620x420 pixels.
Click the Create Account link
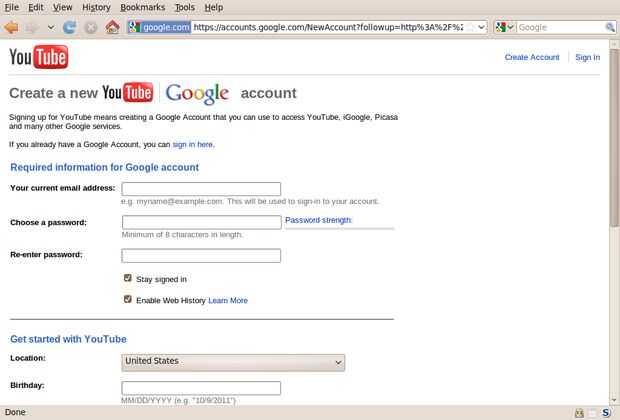(532, 57)
